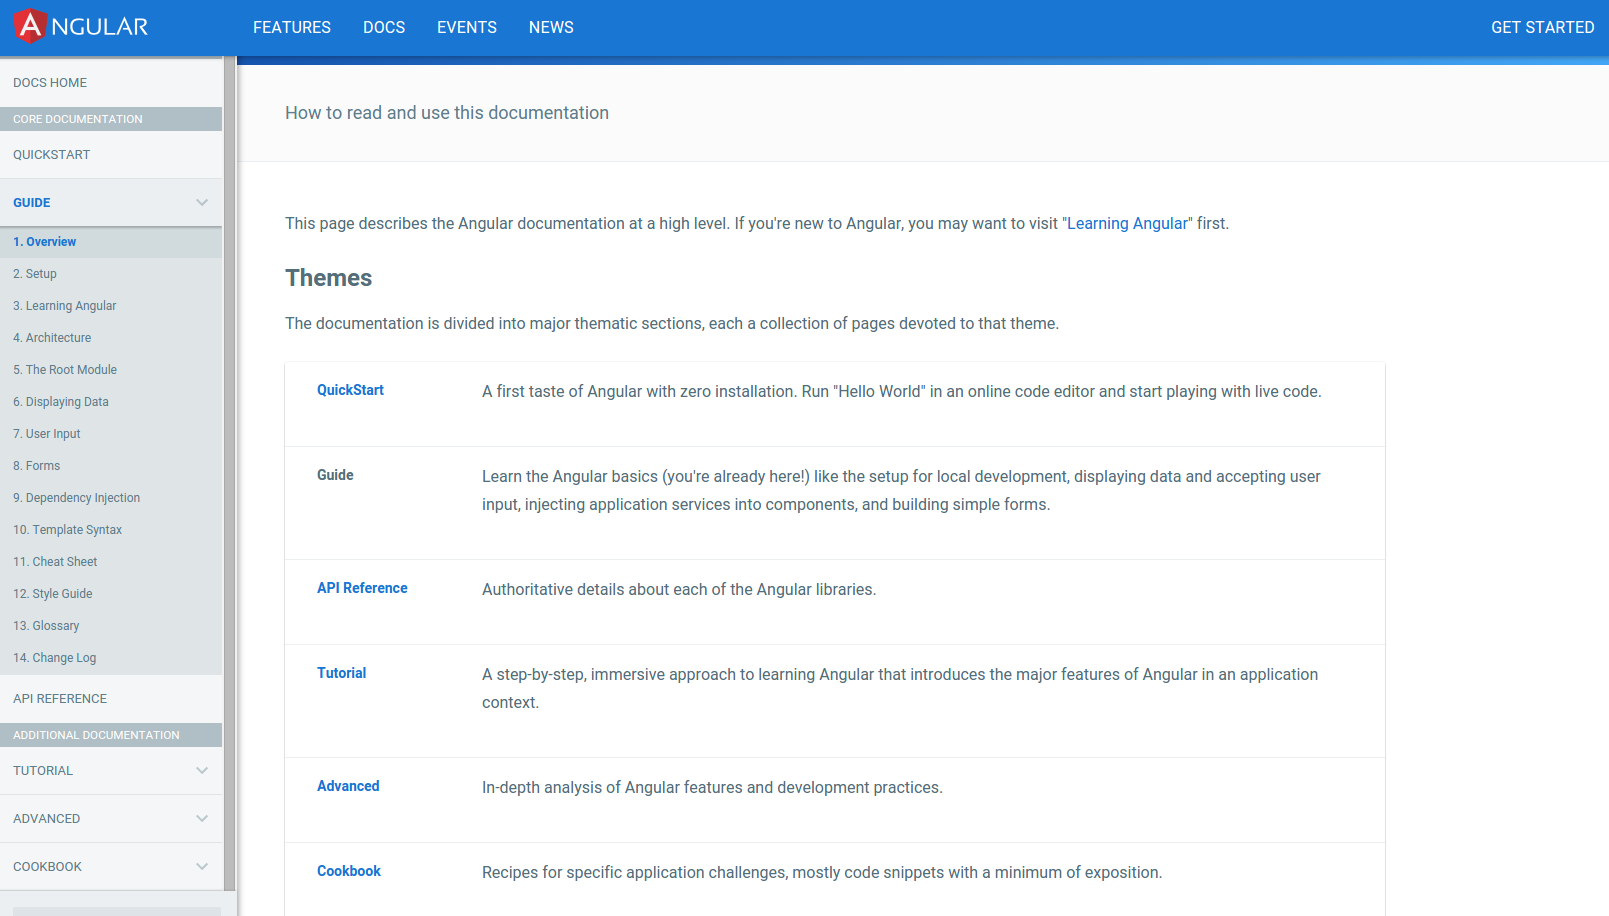This screenshot has height=916, width=1609.
Task: Select 10. Template Syntax
Action: point(111,530)
